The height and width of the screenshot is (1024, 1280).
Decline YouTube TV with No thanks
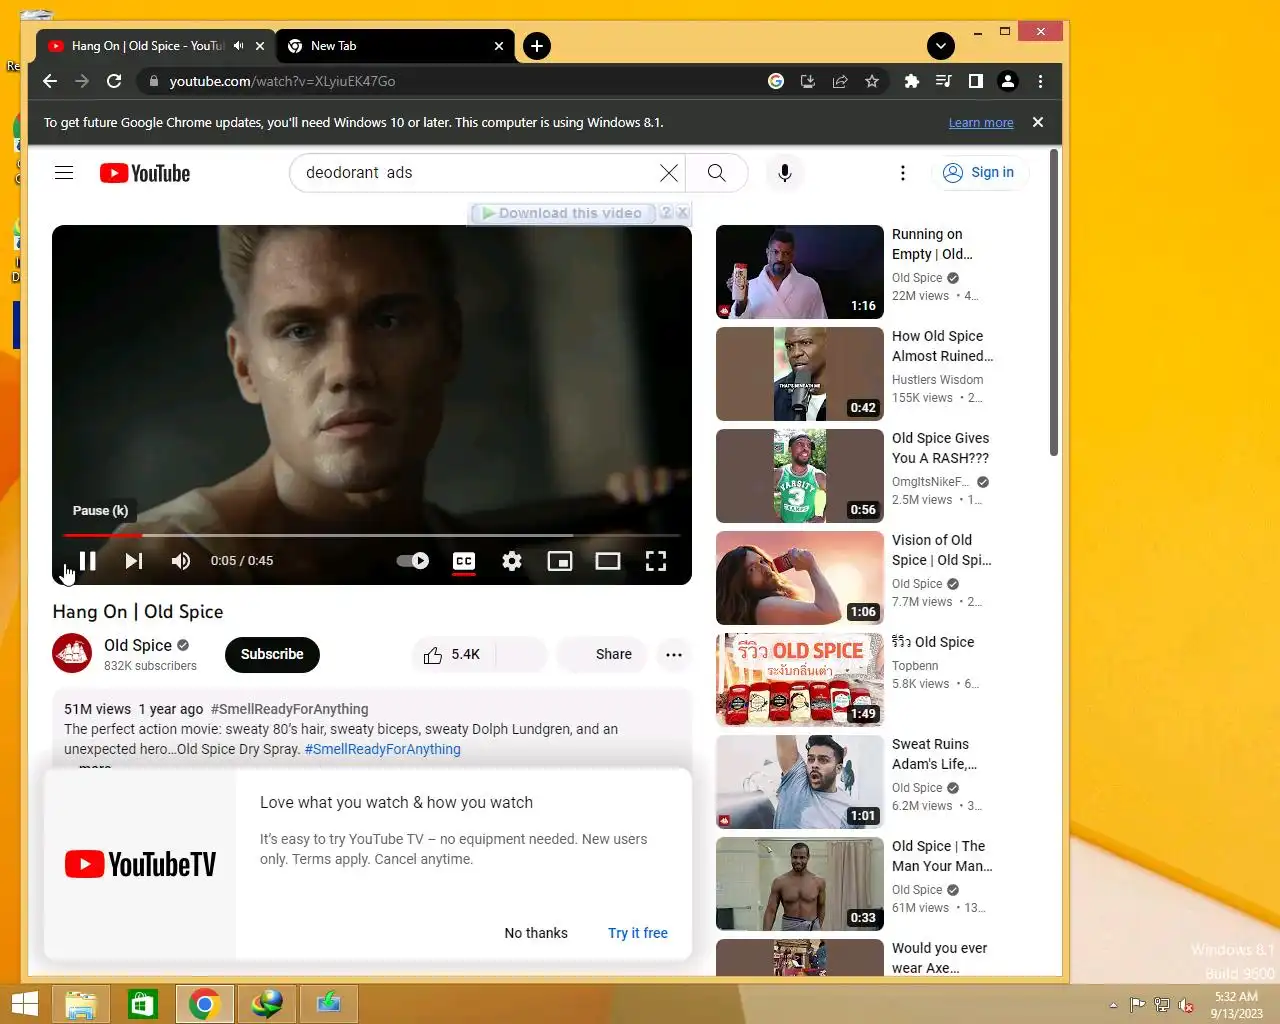click(x=536, y=933)
